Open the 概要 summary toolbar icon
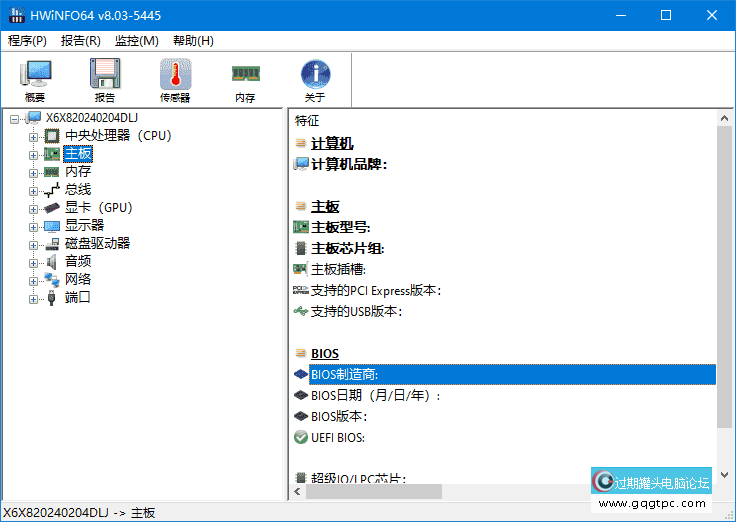The height and width of the screenshot is (522, 736). tap(35, 80)
